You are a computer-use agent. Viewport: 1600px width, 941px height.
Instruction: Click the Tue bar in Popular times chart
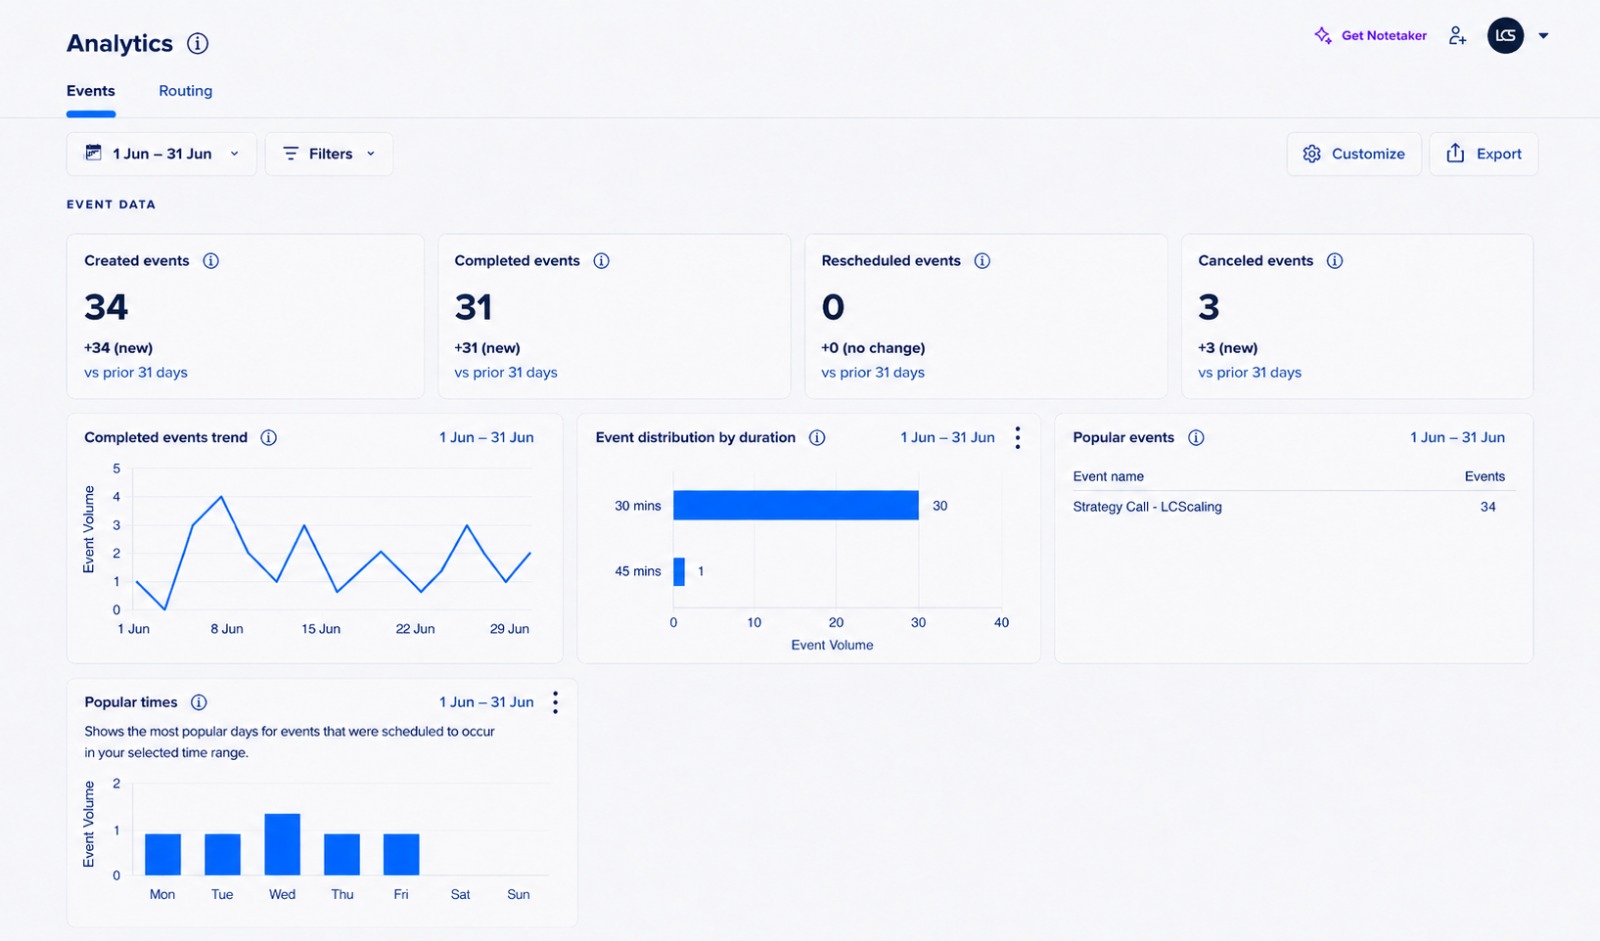pyautogui.click(x=222, y=855)
